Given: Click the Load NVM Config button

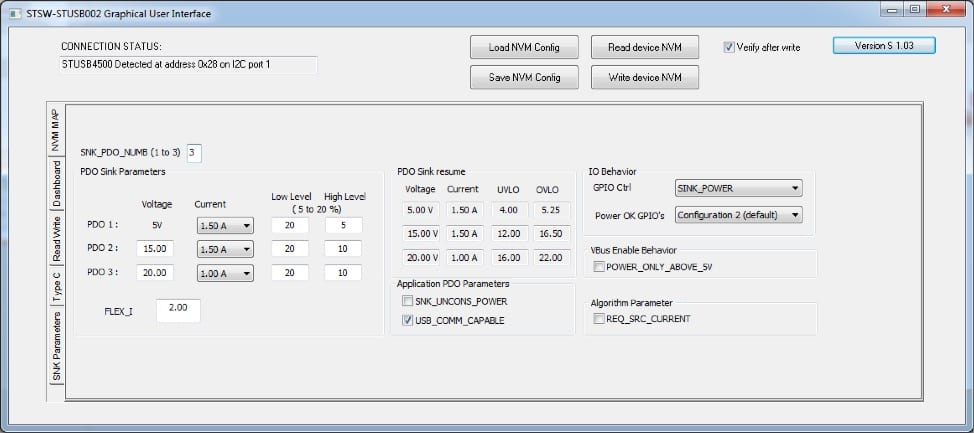Looking at the screenshot, I should (x=525, y=48).
